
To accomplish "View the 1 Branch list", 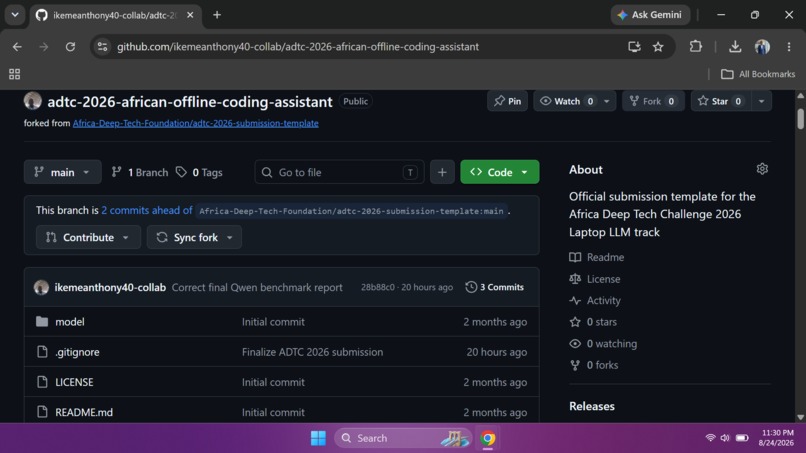I will (x=140, y=172).
